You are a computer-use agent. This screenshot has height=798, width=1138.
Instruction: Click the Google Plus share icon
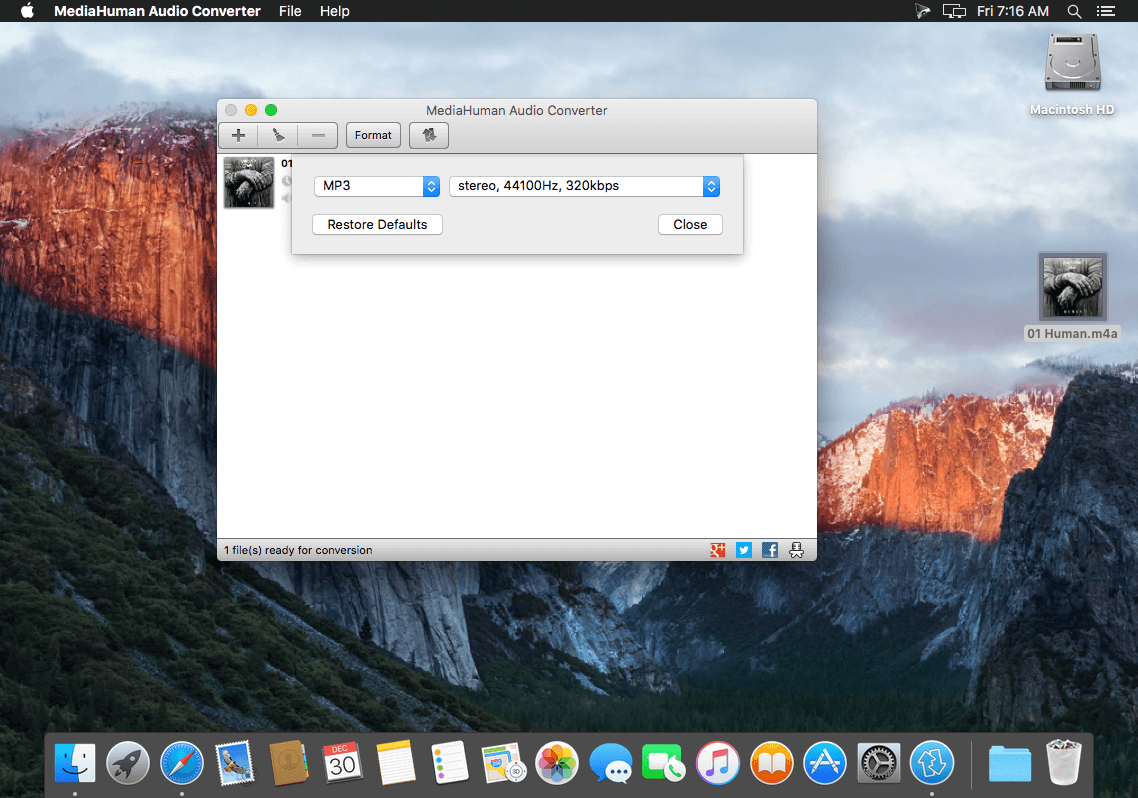718,550
